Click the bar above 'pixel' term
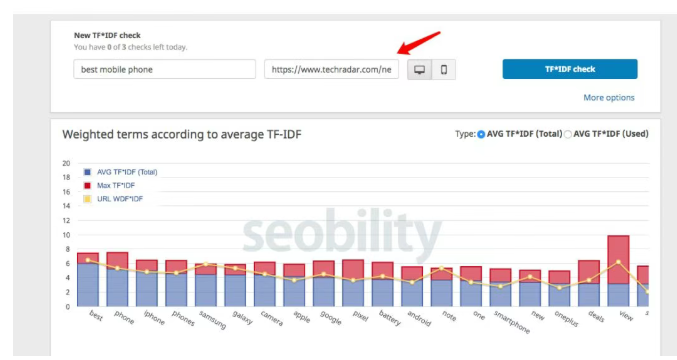This screenshot has width=677, height=360. [353, 283]
